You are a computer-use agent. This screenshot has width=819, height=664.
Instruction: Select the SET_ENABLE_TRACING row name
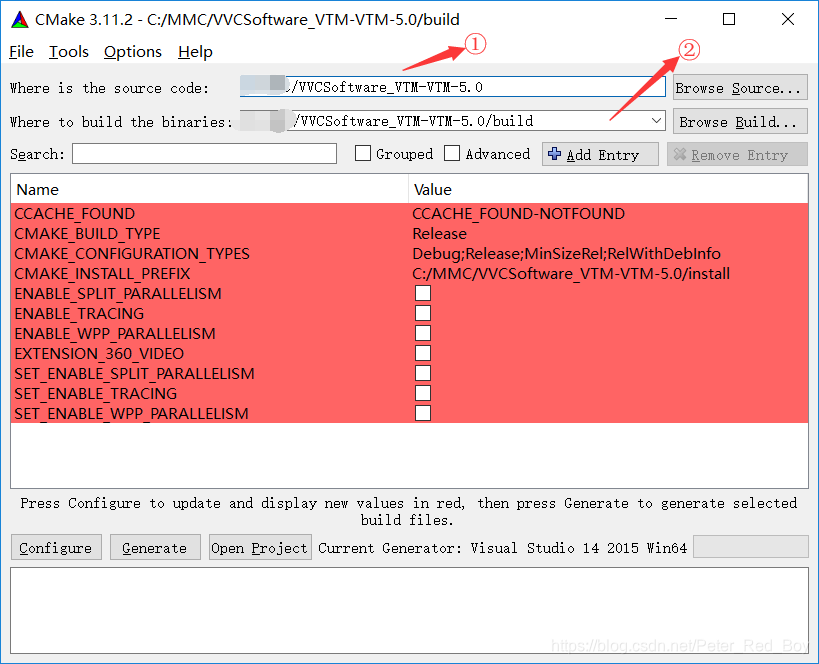click(96, 393)
